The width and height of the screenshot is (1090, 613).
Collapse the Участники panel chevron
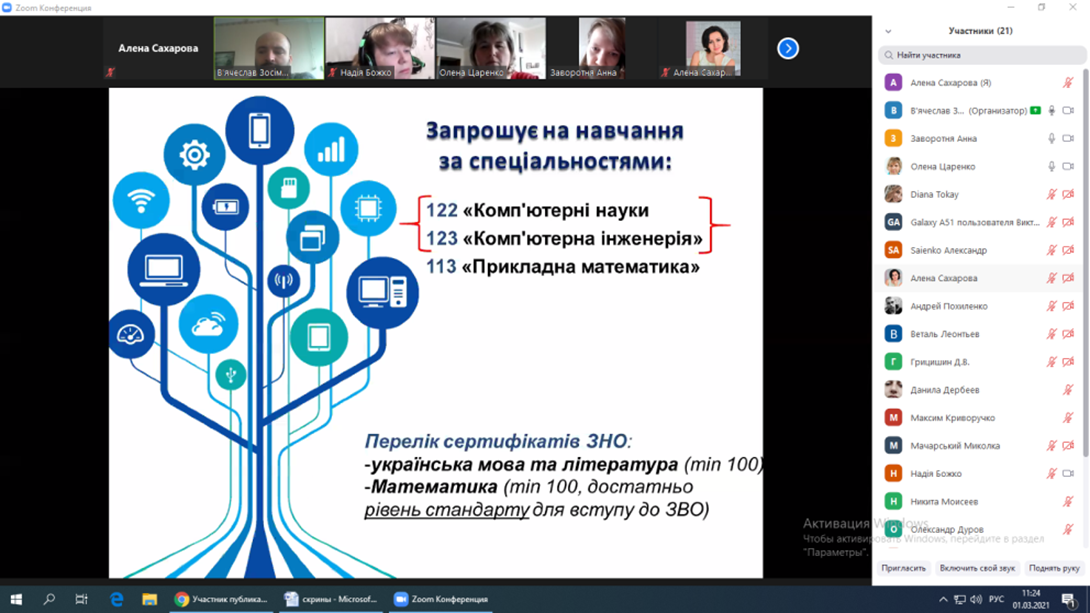point(888,32)
